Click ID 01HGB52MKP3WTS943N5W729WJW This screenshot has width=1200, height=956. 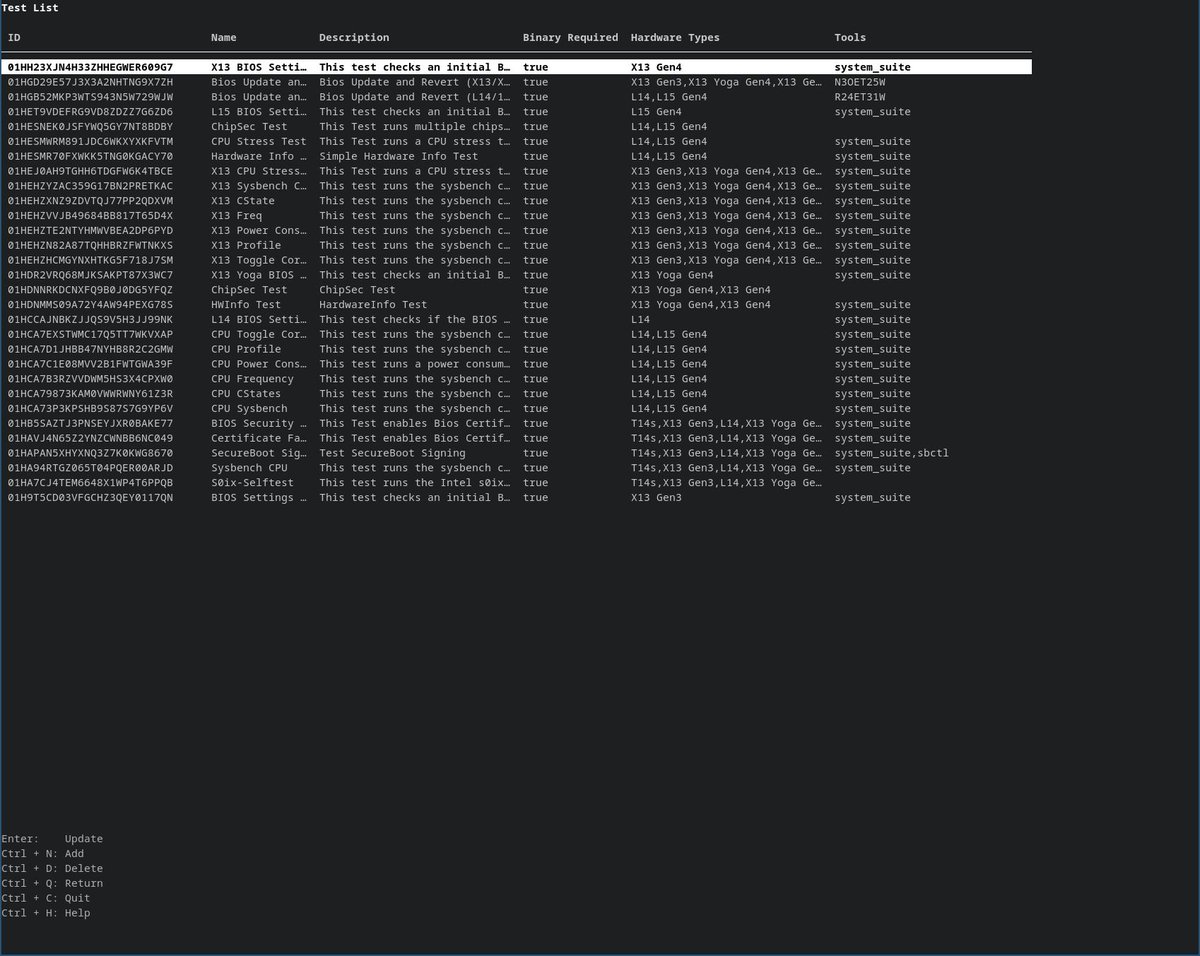coord(90,97)
